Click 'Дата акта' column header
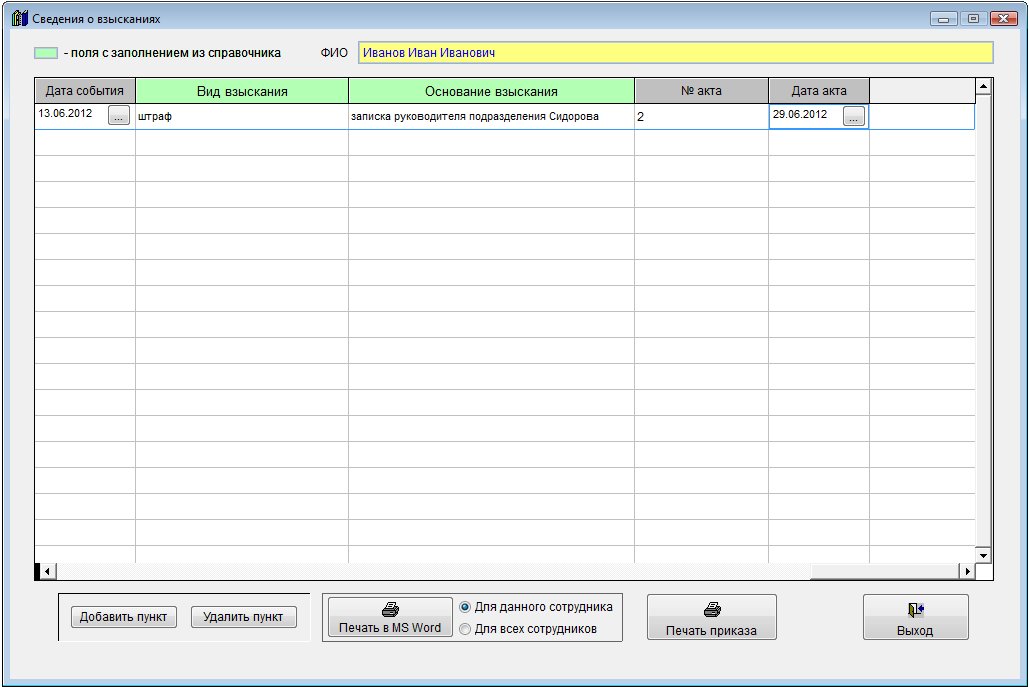Image resolution: width=1029 pixels, height=687 pixels. (x=819, y=91)
